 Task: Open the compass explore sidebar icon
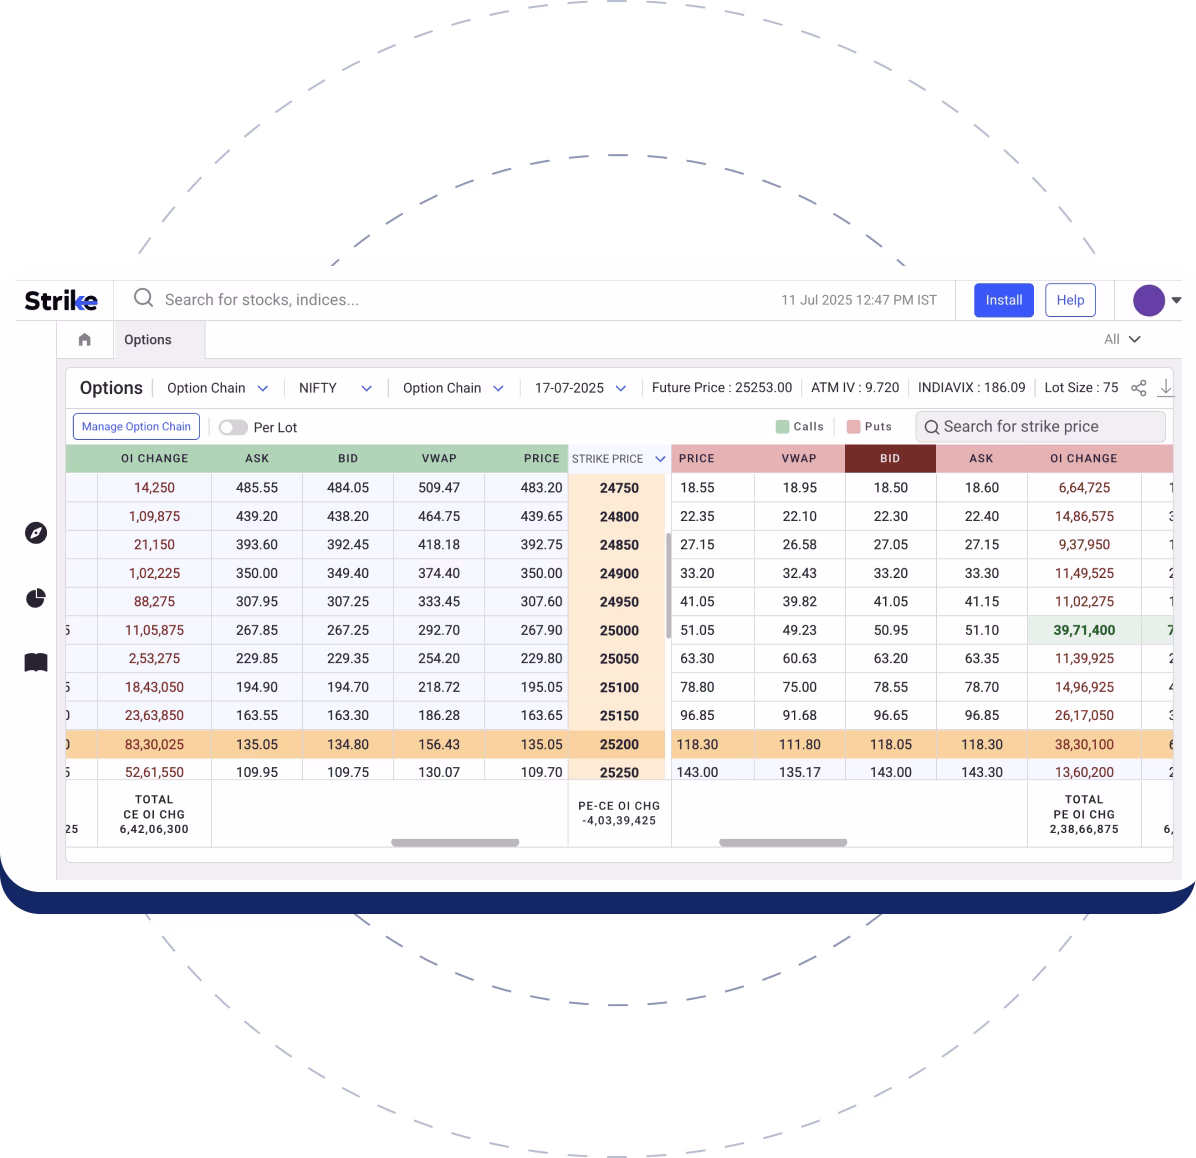click(x=36, y=533)
